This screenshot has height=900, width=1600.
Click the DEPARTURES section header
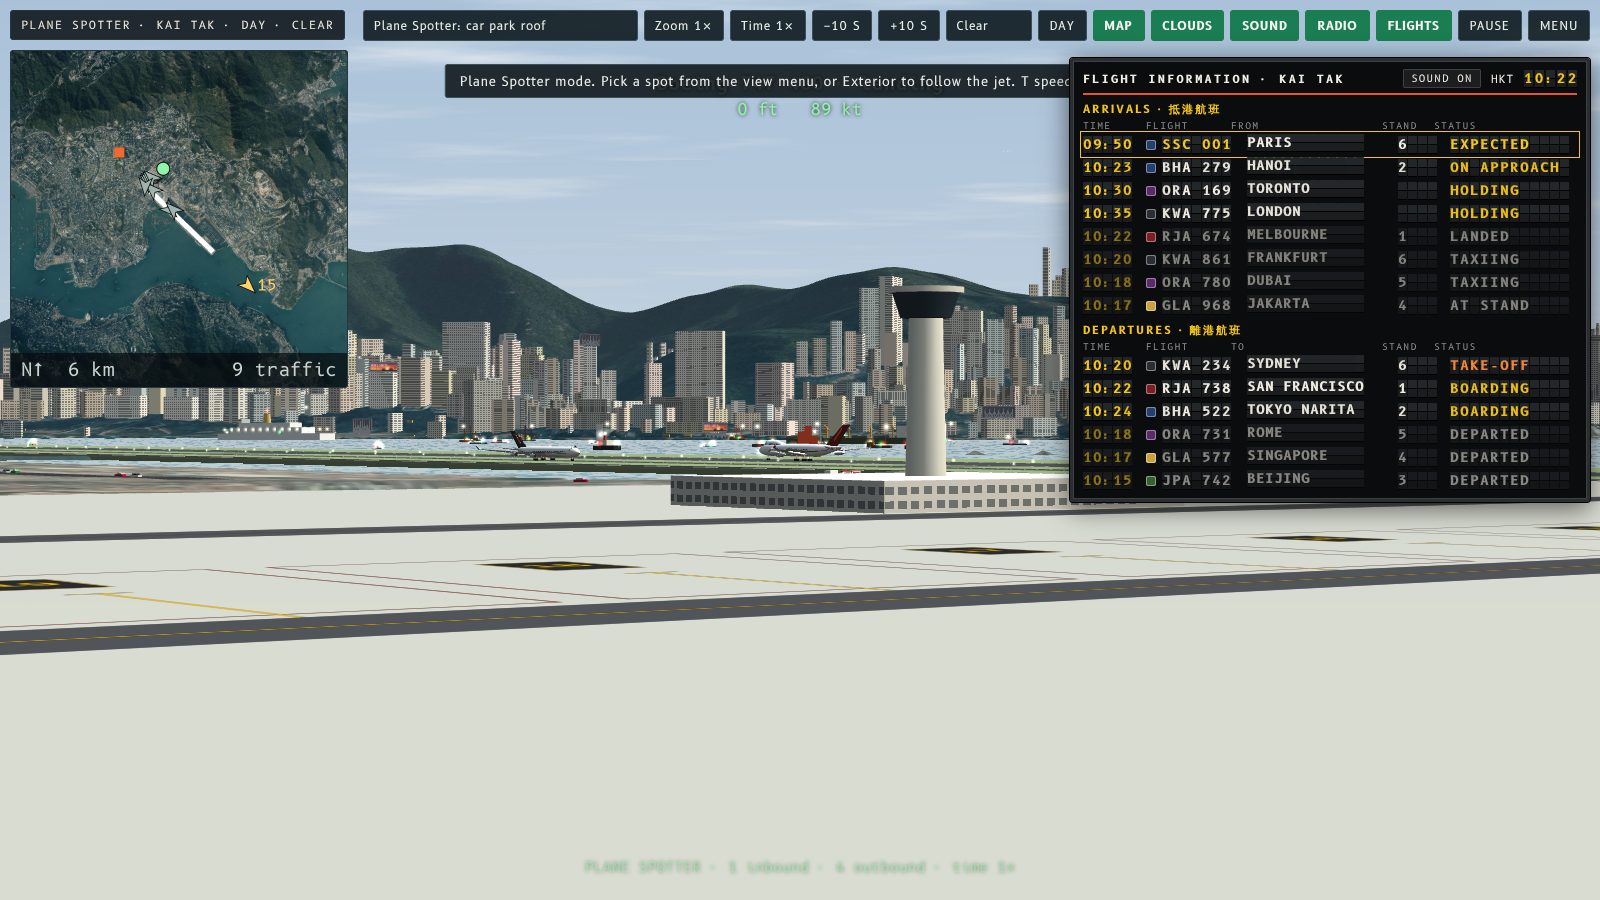coord(1161,330)
